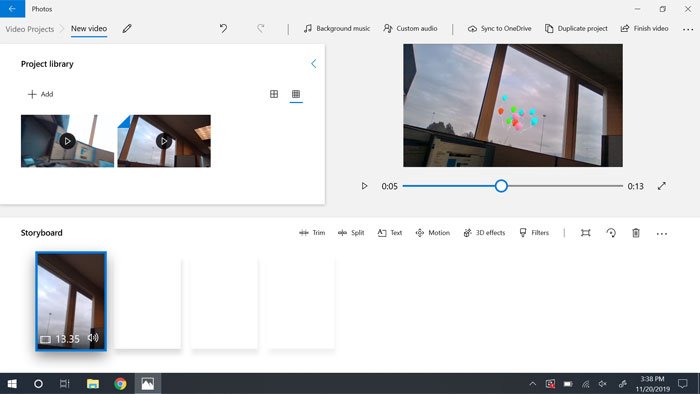Open Custom audio options
700x394 pixels.
(410, 29)
